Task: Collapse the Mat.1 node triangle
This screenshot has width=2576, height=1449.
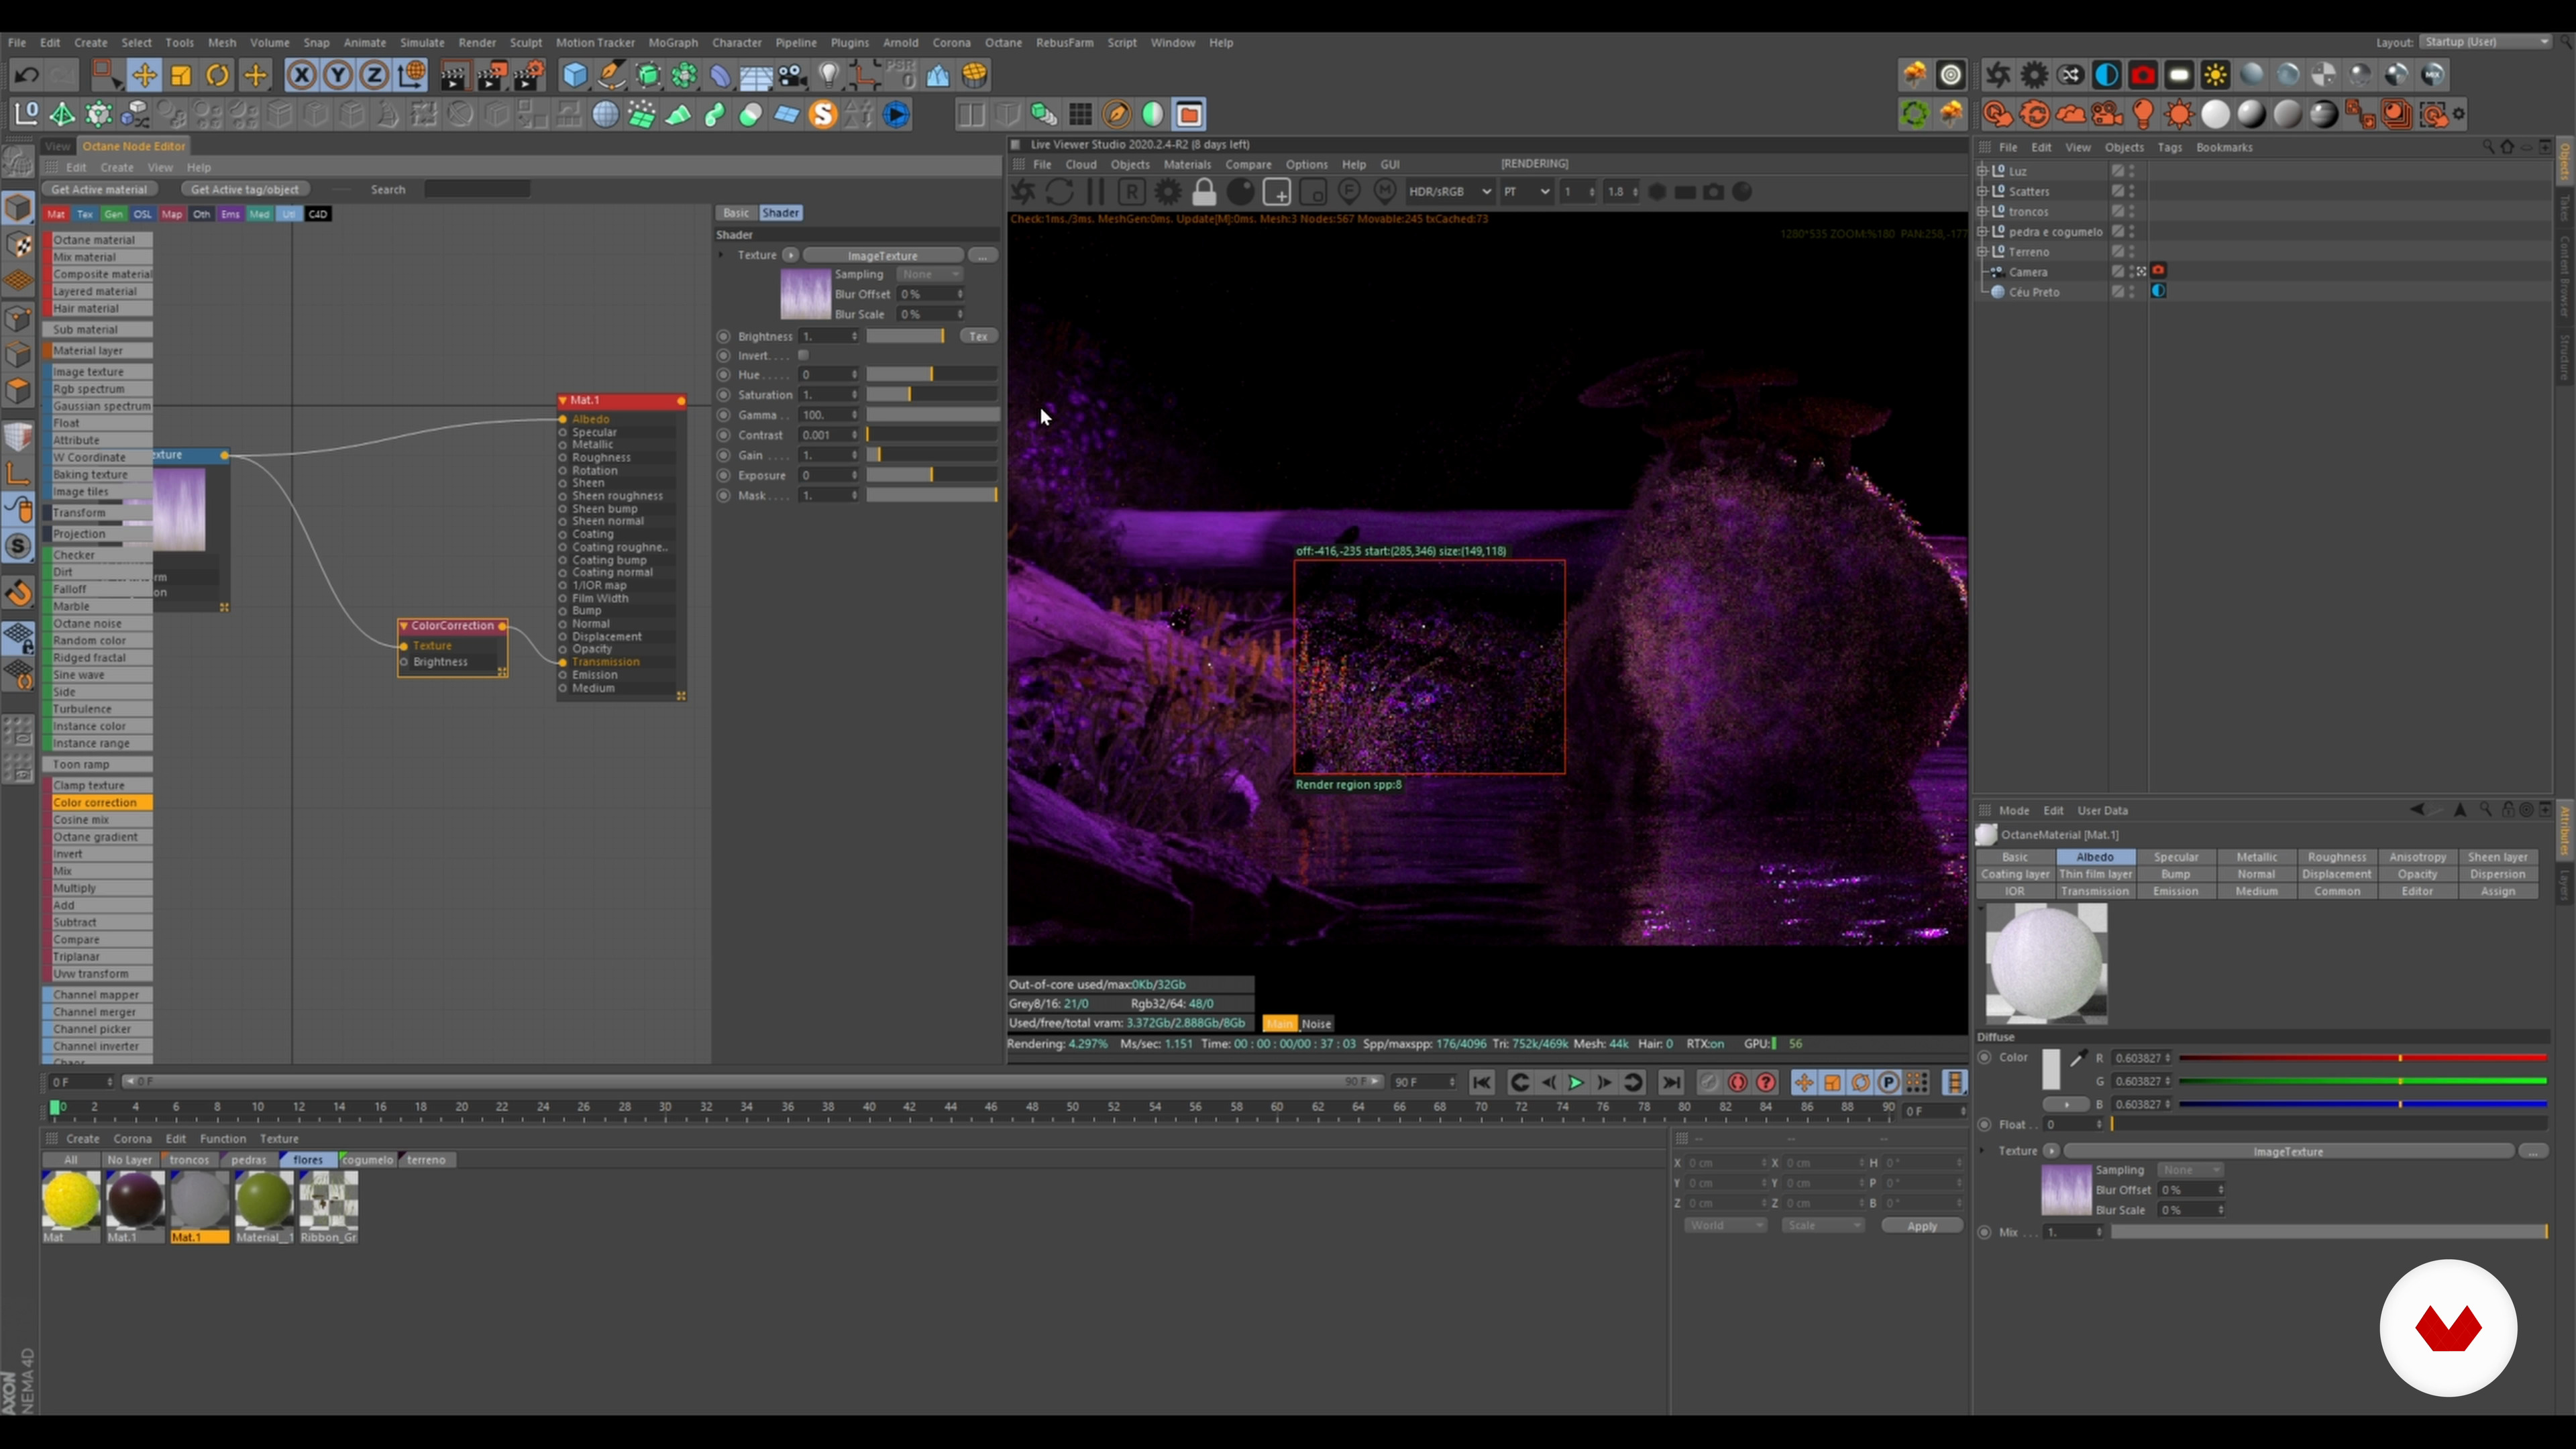Action: click(563, 400)
